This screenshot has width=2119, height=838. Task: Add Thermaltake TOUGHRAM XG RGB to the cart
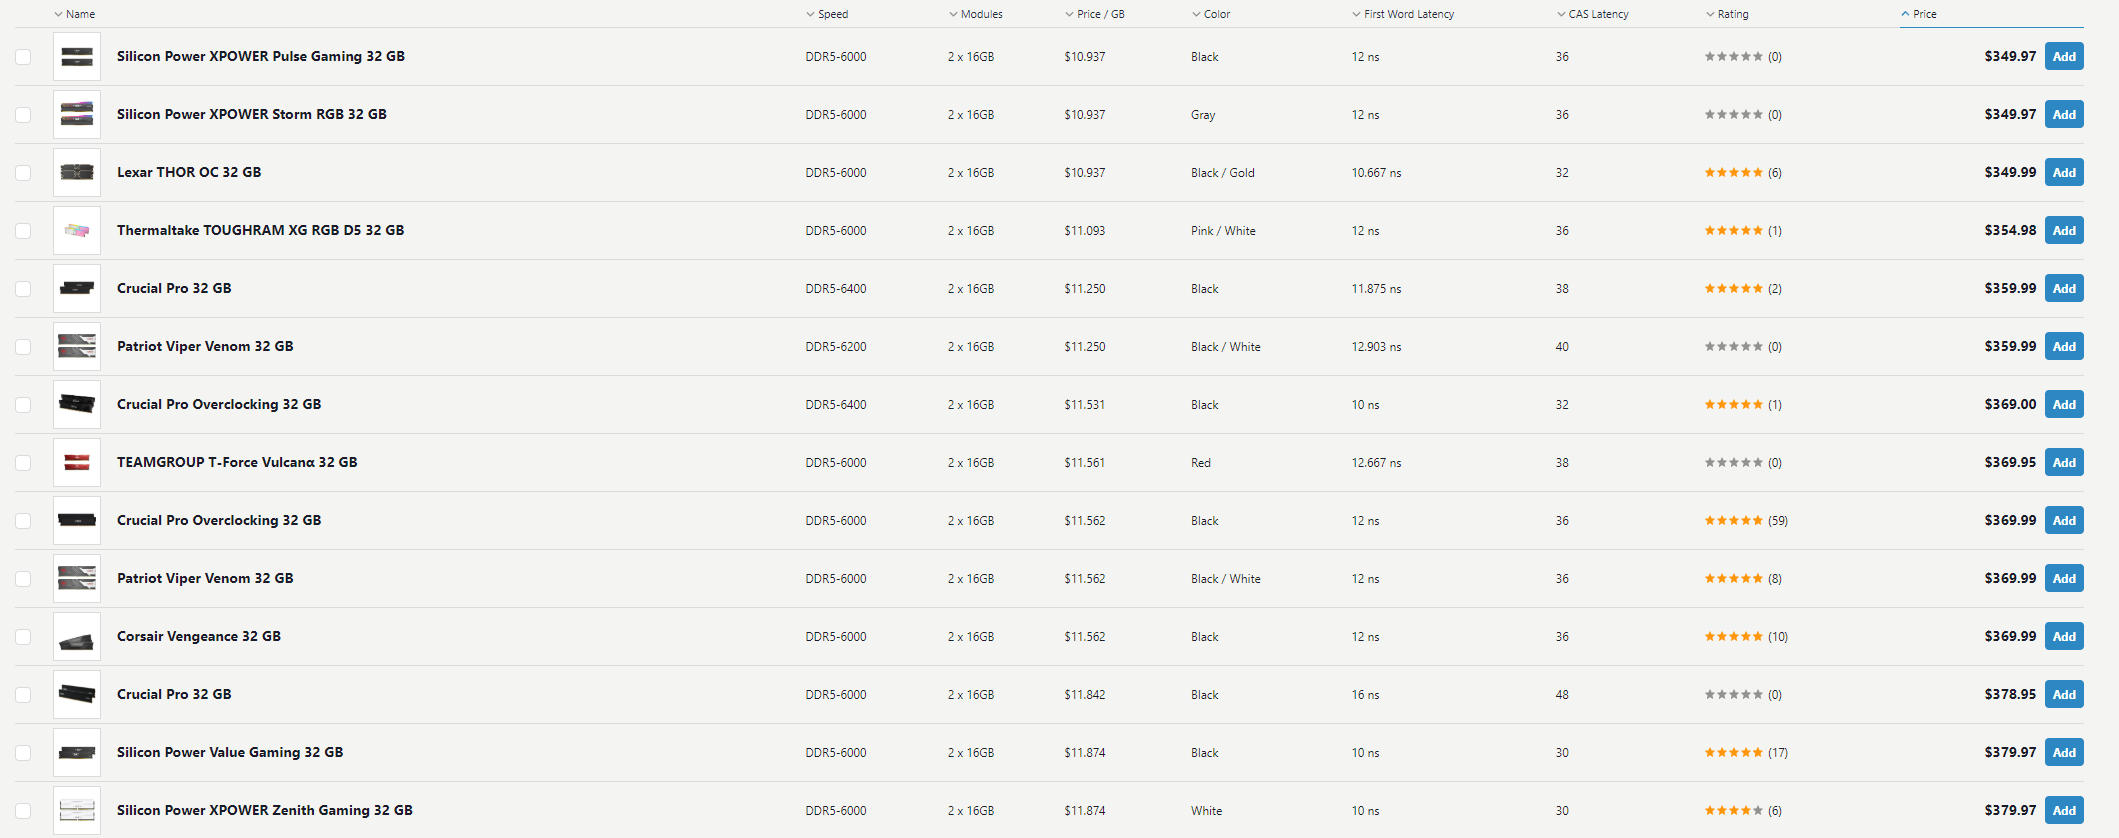pyautogui.click(x=2064, y=230)
